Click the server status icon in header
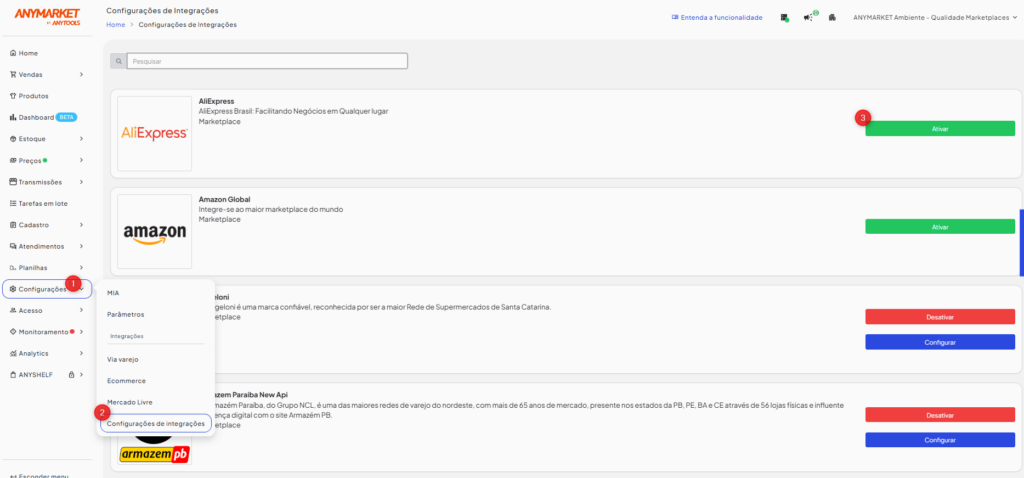Viewport: 1024px width, 478px height. click(x=785, y=18)
